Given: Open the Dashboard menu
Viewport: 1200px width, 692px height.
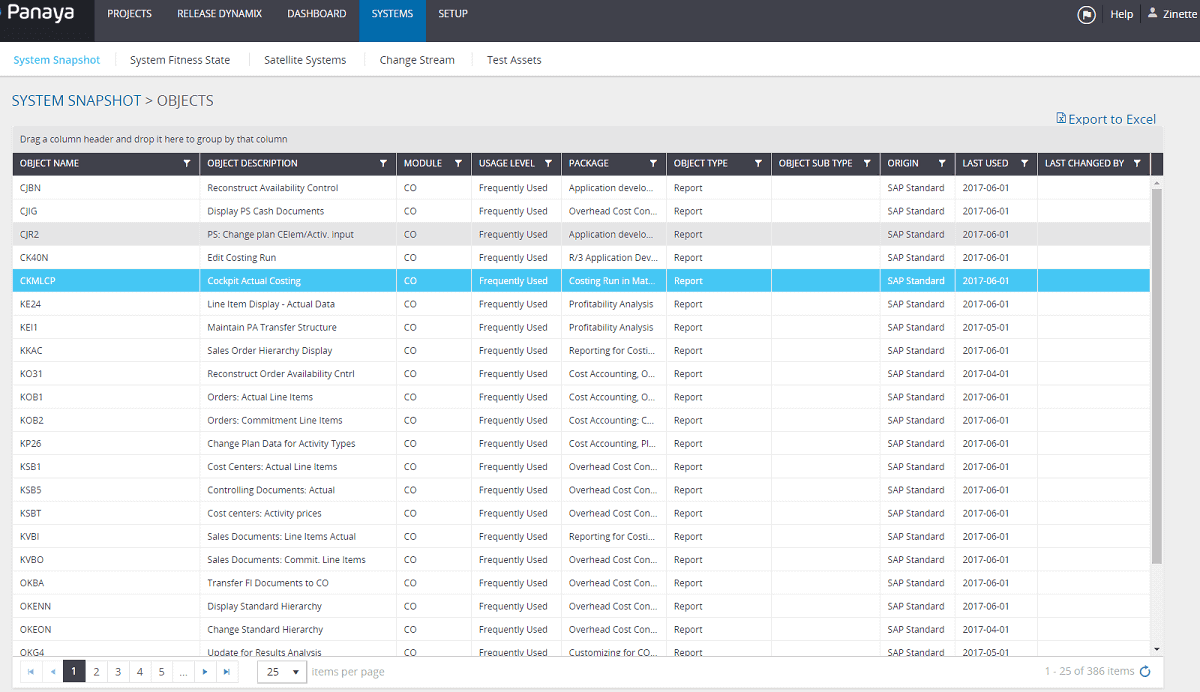Looking at the screenshot, I should [x=317, y=14].
